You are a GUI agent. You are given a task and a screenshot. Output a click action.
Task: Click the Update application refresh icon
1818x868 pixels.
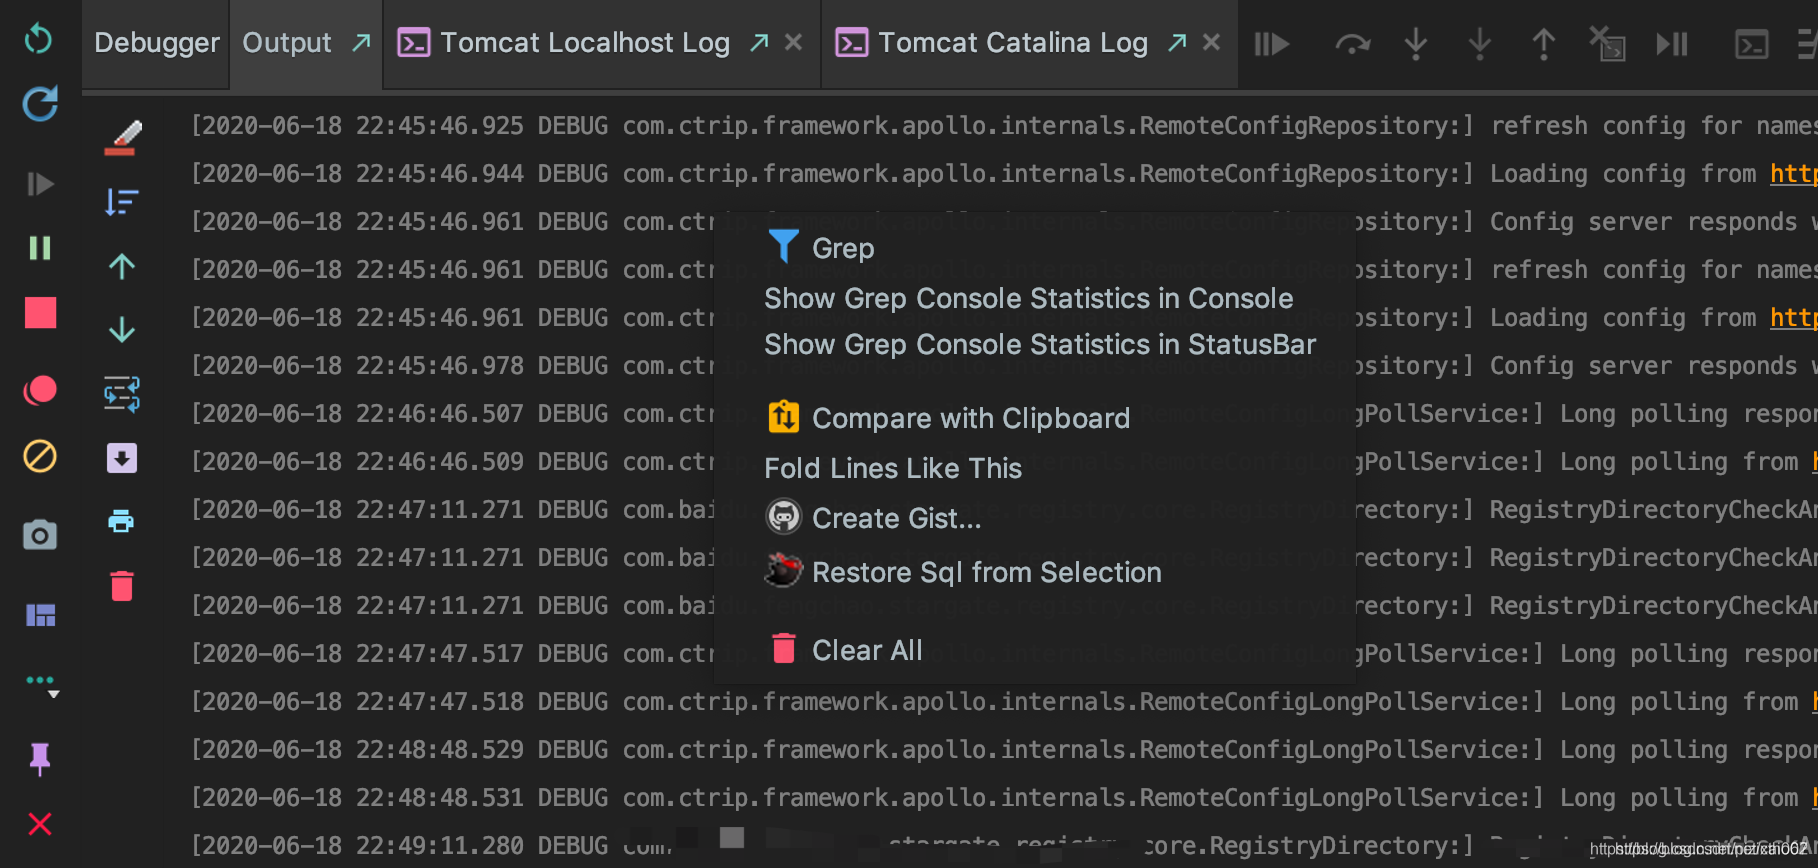click(x=40, y=103)
